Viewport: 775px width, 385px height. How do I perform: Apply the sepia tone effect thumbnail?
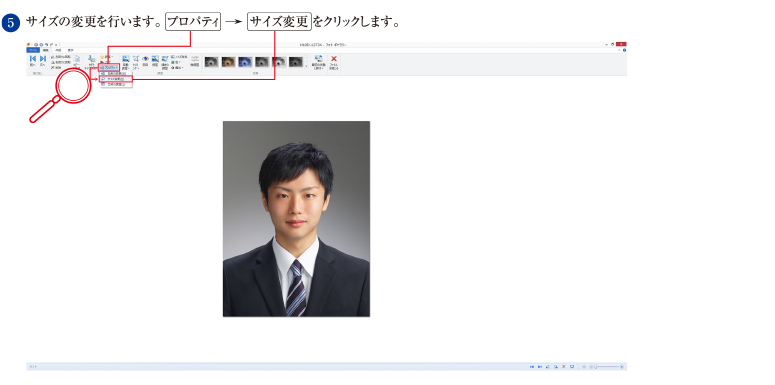coord(228,62)
